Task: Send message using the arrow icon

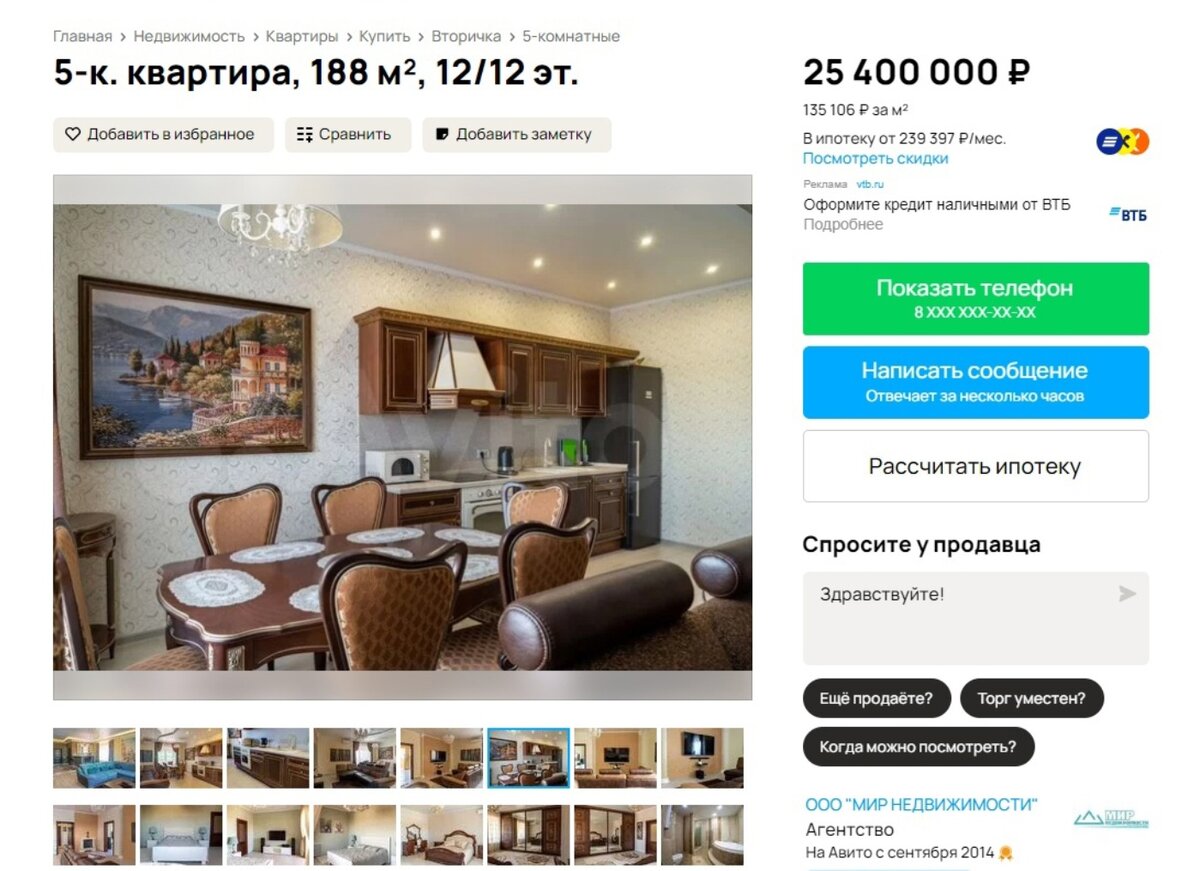Action: point(1127,594)
